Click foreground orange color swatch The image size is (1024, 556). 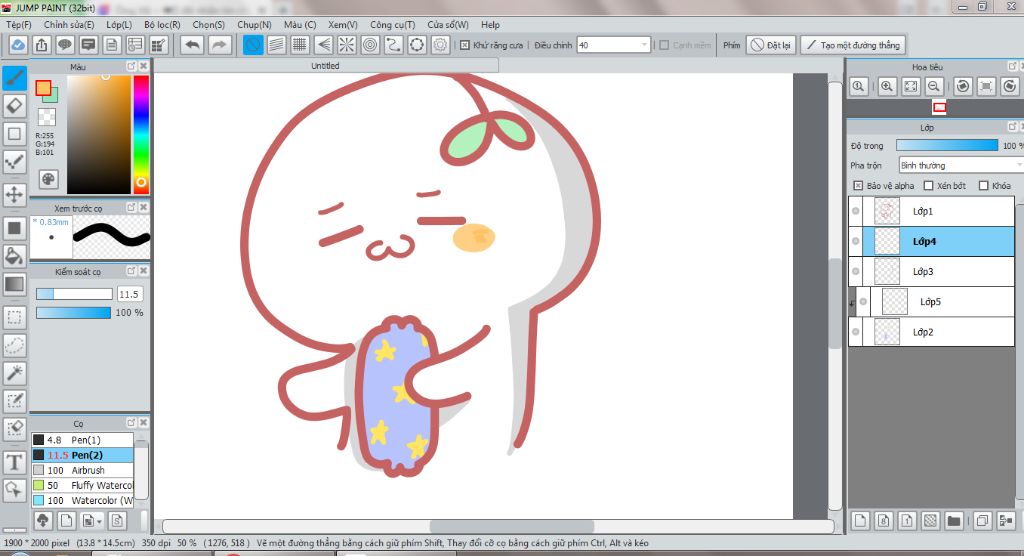43,88
